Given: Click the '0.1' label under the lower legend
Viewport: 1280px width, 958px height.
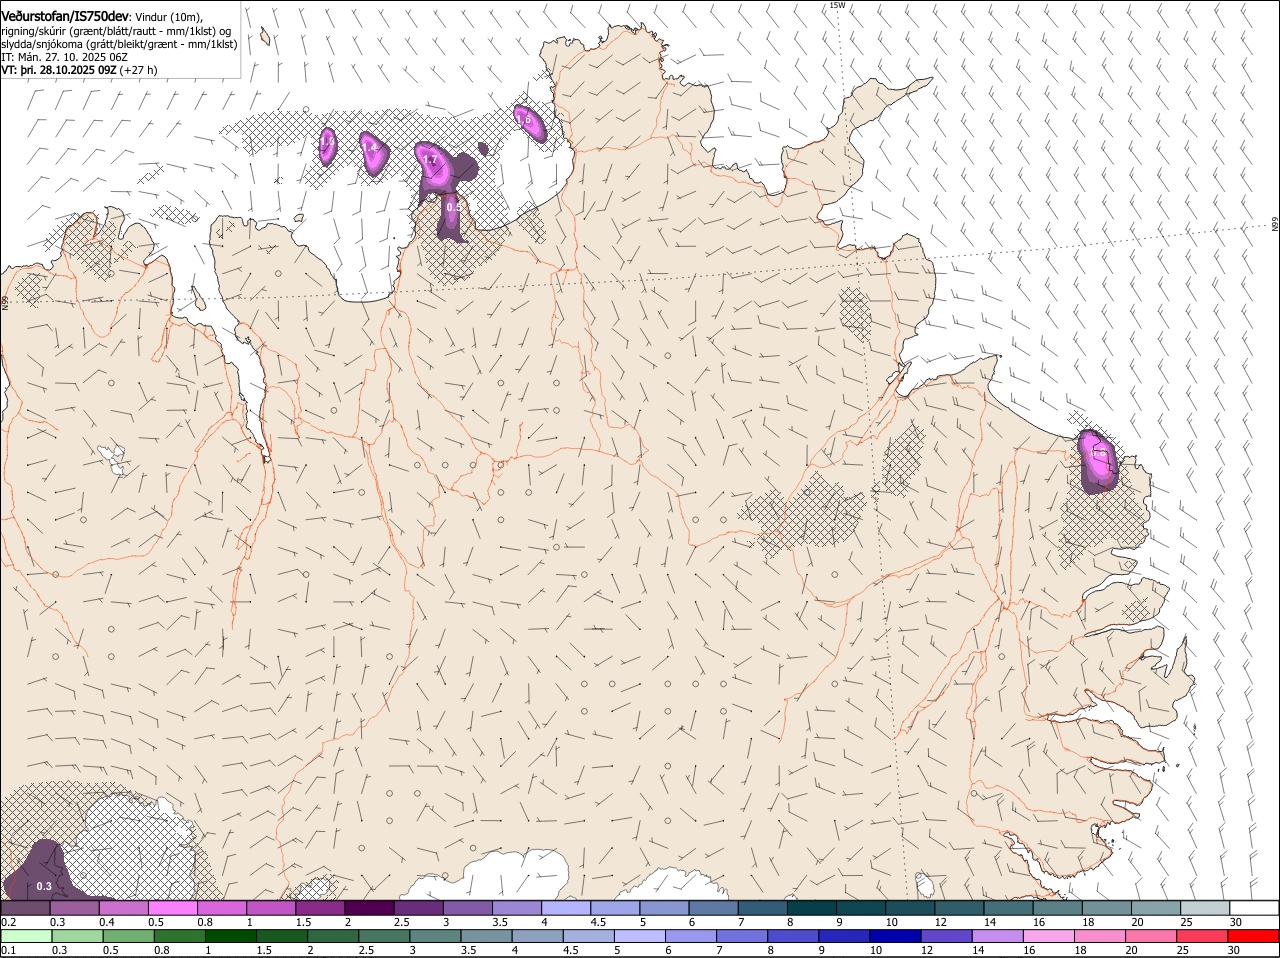Looking at the screenshot, I should [9, 951].
